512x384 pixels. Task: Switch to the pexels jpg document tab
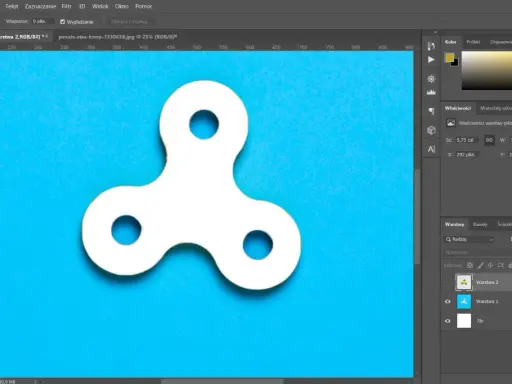pos(116,37)
